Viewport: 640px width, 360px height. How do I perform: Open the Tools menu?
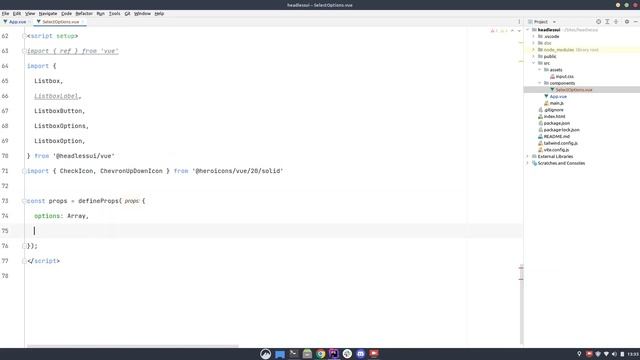(114, 13)
